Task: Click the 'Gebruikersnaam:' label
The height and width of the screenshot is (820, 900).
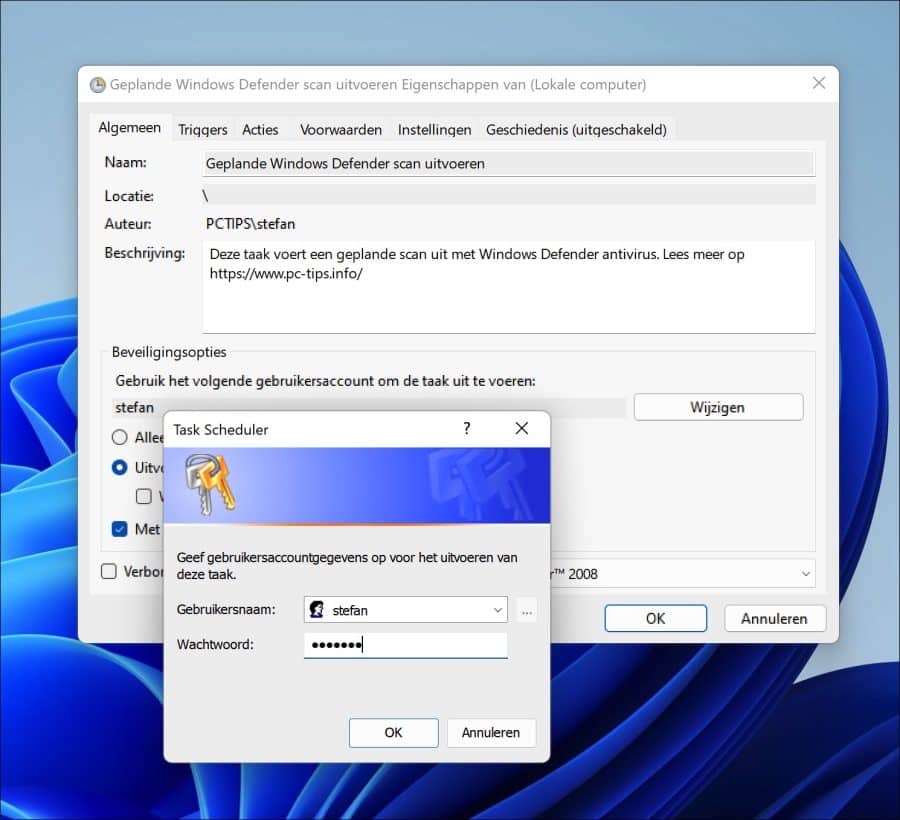Action: 226,609
